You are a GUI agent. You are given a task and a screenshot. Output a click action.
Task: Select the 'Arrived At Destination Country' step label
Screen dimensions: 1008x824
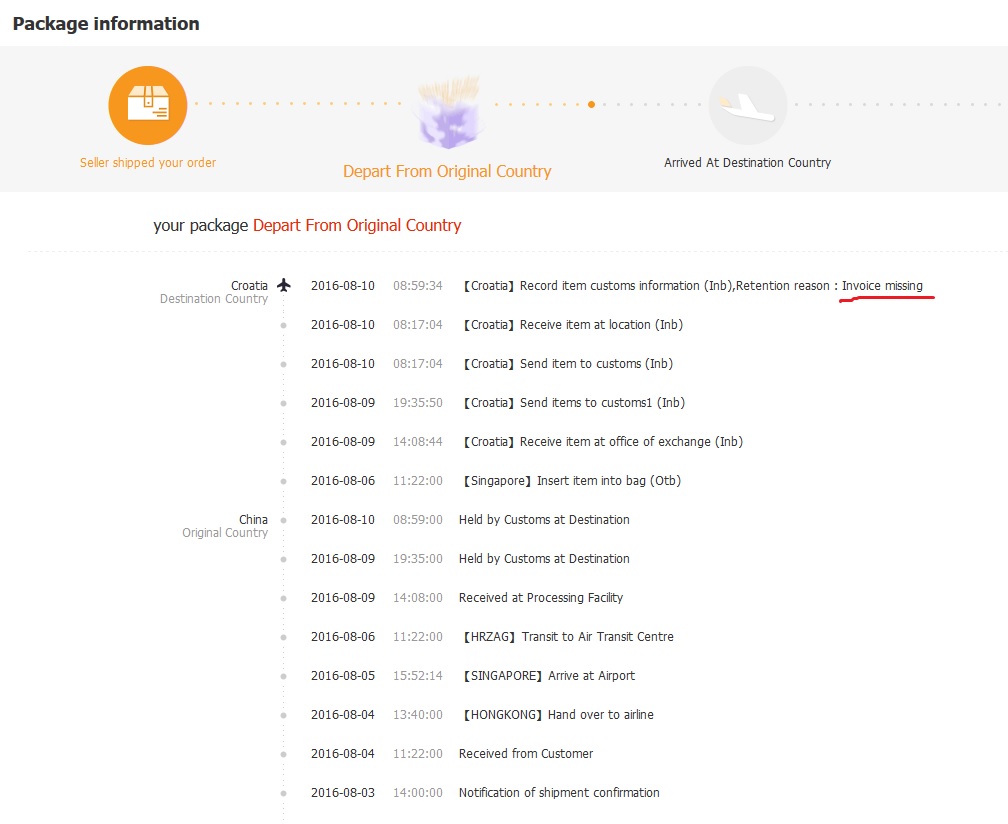click(747, 162)
